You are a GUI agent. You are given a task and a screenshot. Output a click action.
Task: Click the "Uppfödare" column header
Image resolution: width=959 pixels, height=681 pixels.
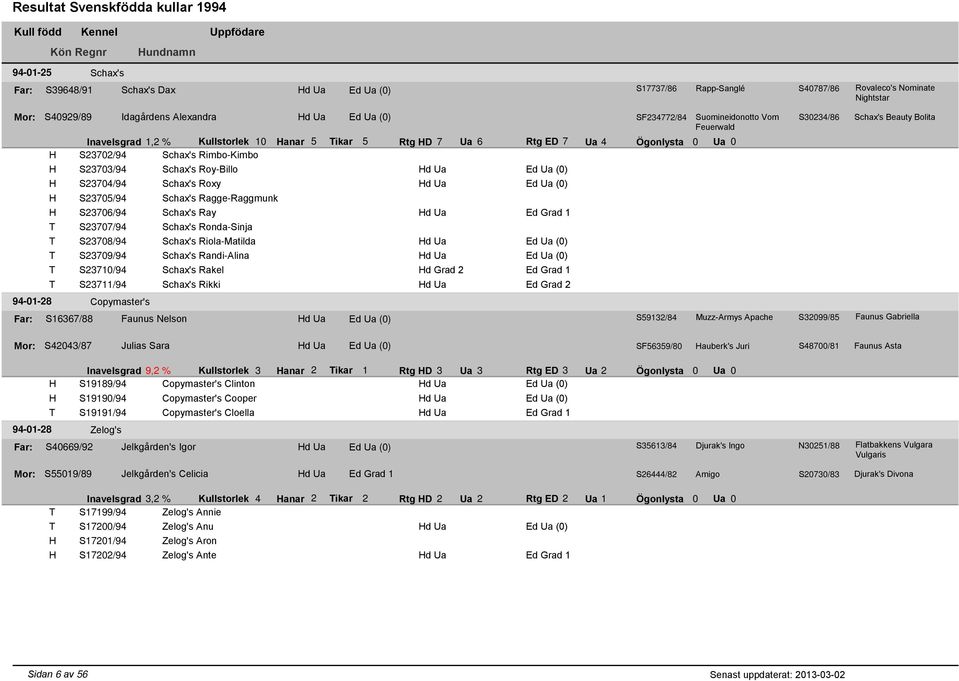237,32
